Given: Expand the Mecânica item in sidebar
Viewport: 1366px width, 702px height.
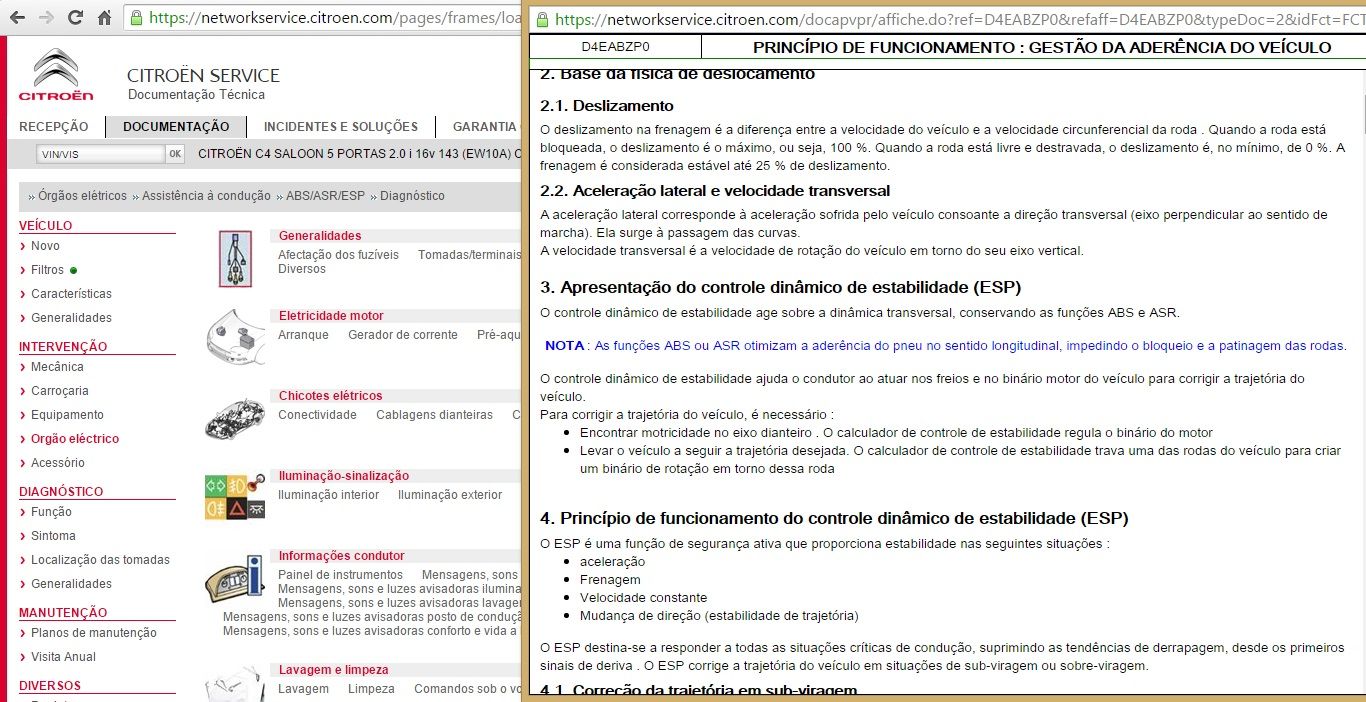Looking at the screenshot, I should tap(57, 367).
